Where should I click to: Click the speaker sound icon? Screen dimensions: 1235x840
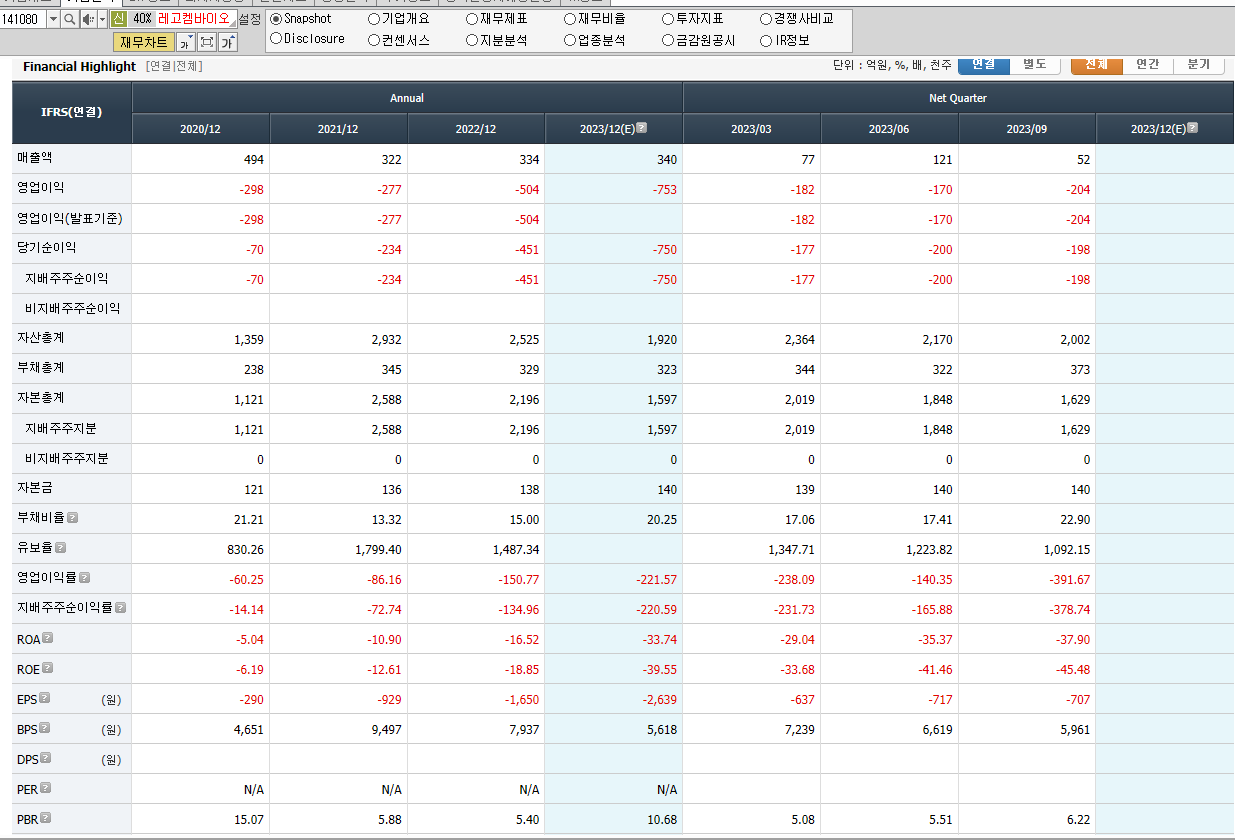click(x=88, y=19)
